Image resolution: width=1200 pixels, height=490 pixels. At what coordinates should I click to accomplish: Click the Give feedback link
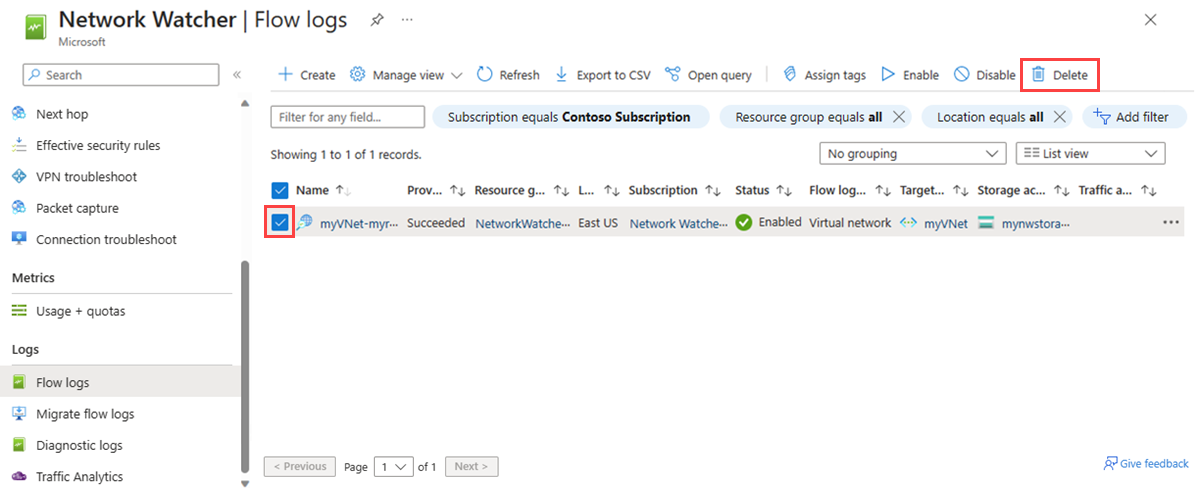point(1146,464)
